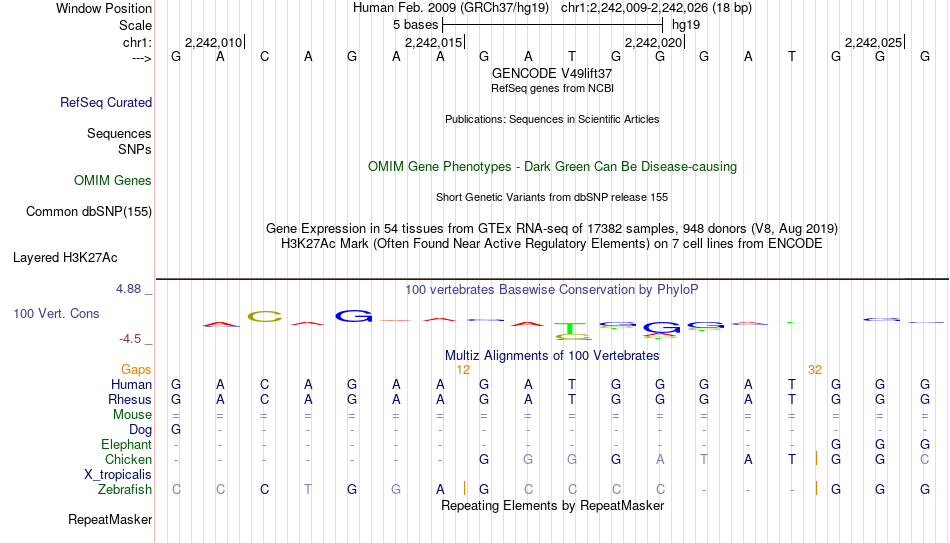Click the H3K27Ac Mark ENCODE track title
This screenshot has height=543, width=950.
[552, 244]
